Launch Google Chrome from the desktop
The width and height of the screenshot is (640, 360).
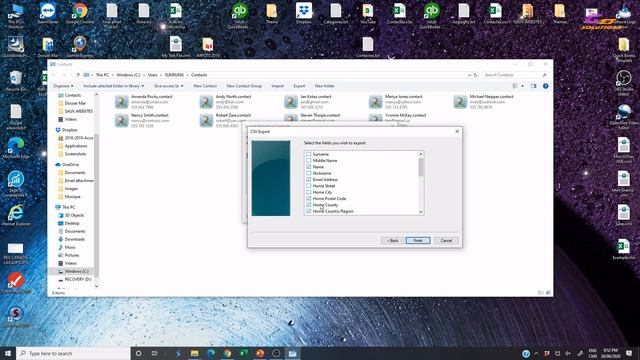click(x=80, y=13)
